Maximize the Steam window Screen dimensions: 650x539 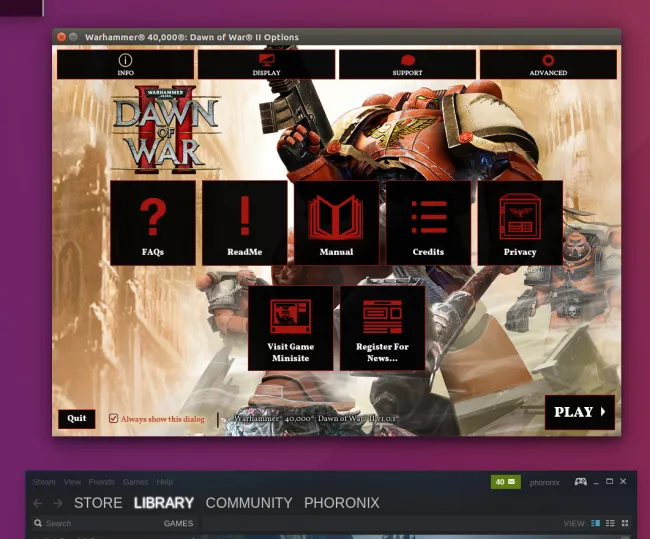click(609, 481)
